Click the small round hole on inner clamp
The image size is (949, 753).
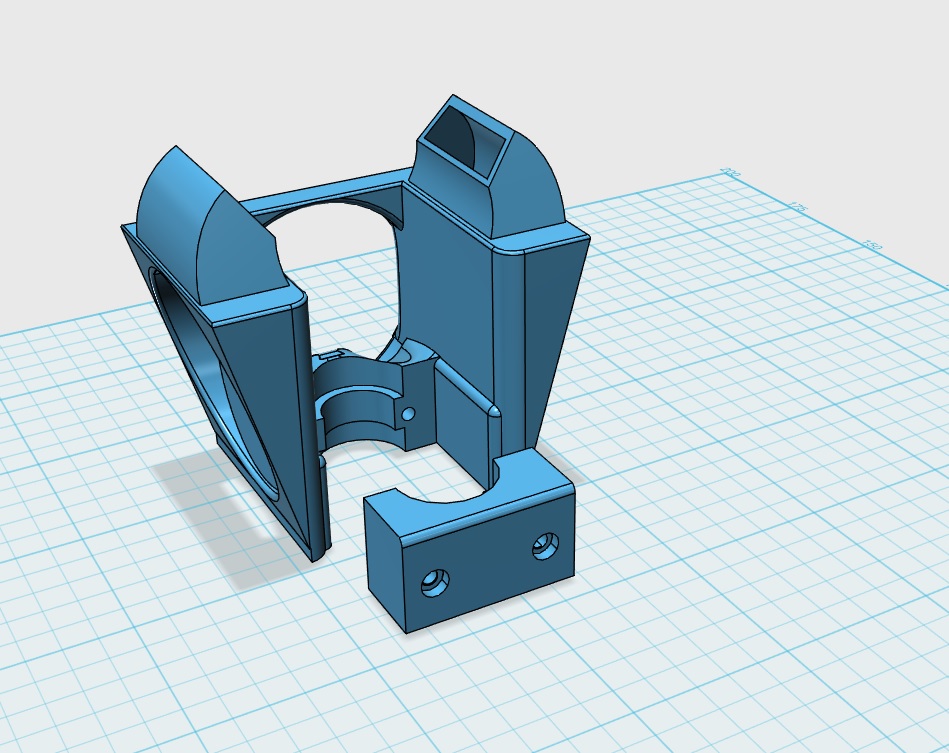click(x=409, y=413)
